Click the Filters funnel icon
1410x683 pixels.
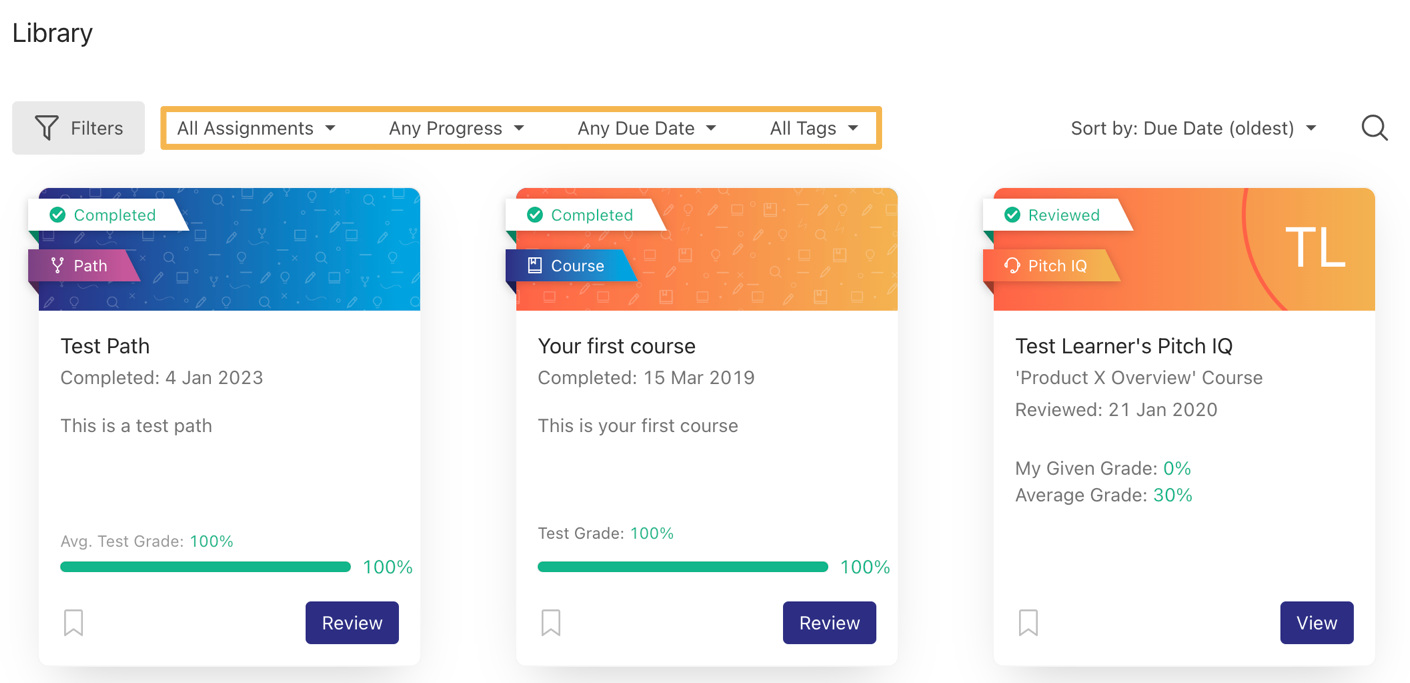46,127
